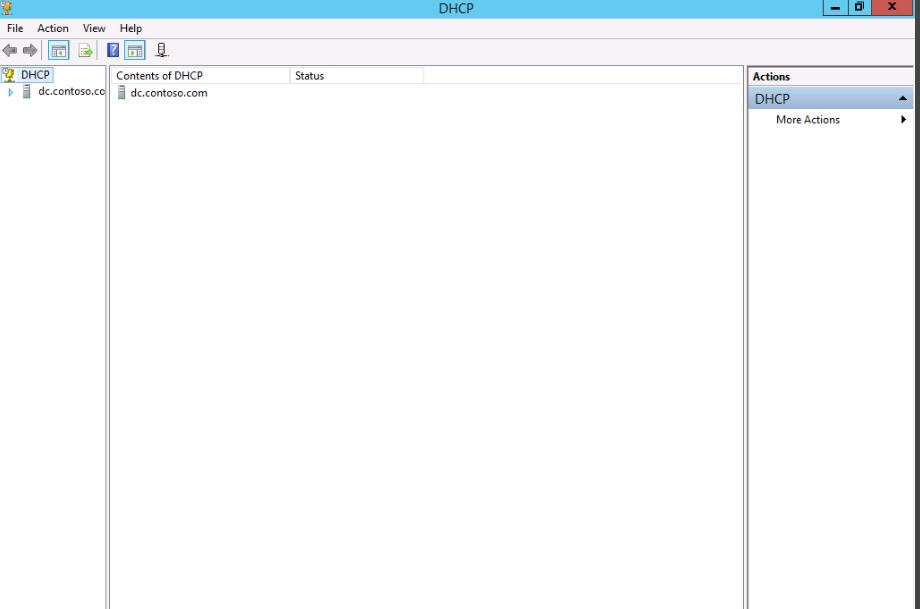920x609 pixels.
Task: Open the Help menu
Action: (131, 28)
